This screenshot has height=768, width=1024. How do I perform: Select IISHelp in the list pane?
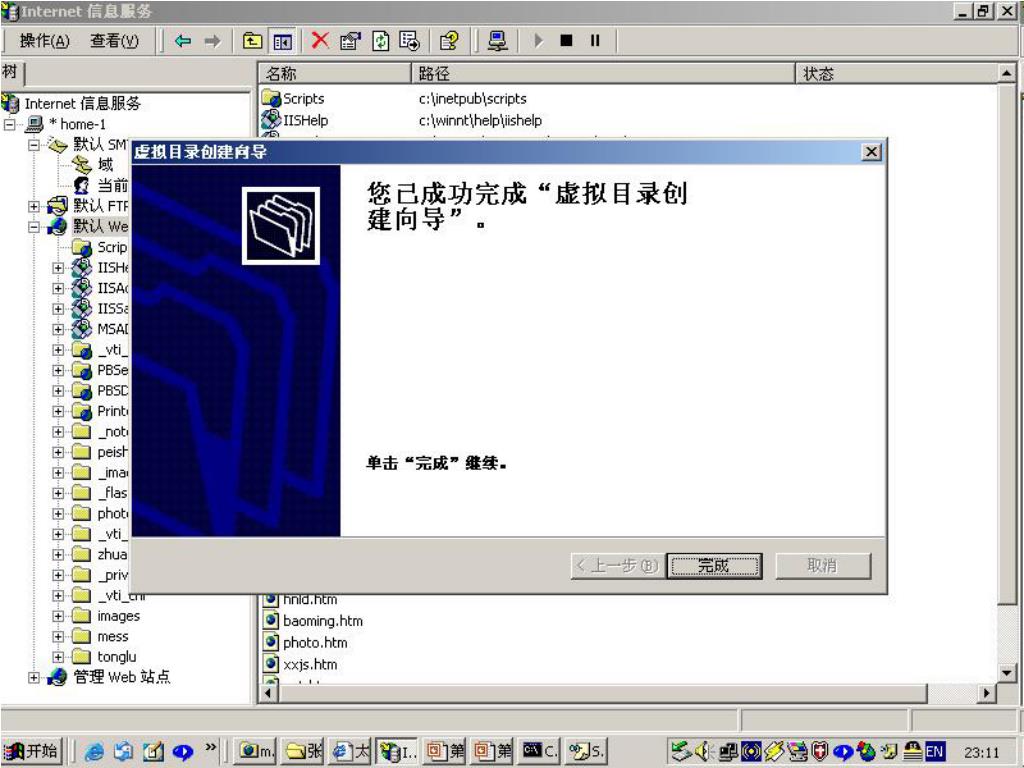305,120
